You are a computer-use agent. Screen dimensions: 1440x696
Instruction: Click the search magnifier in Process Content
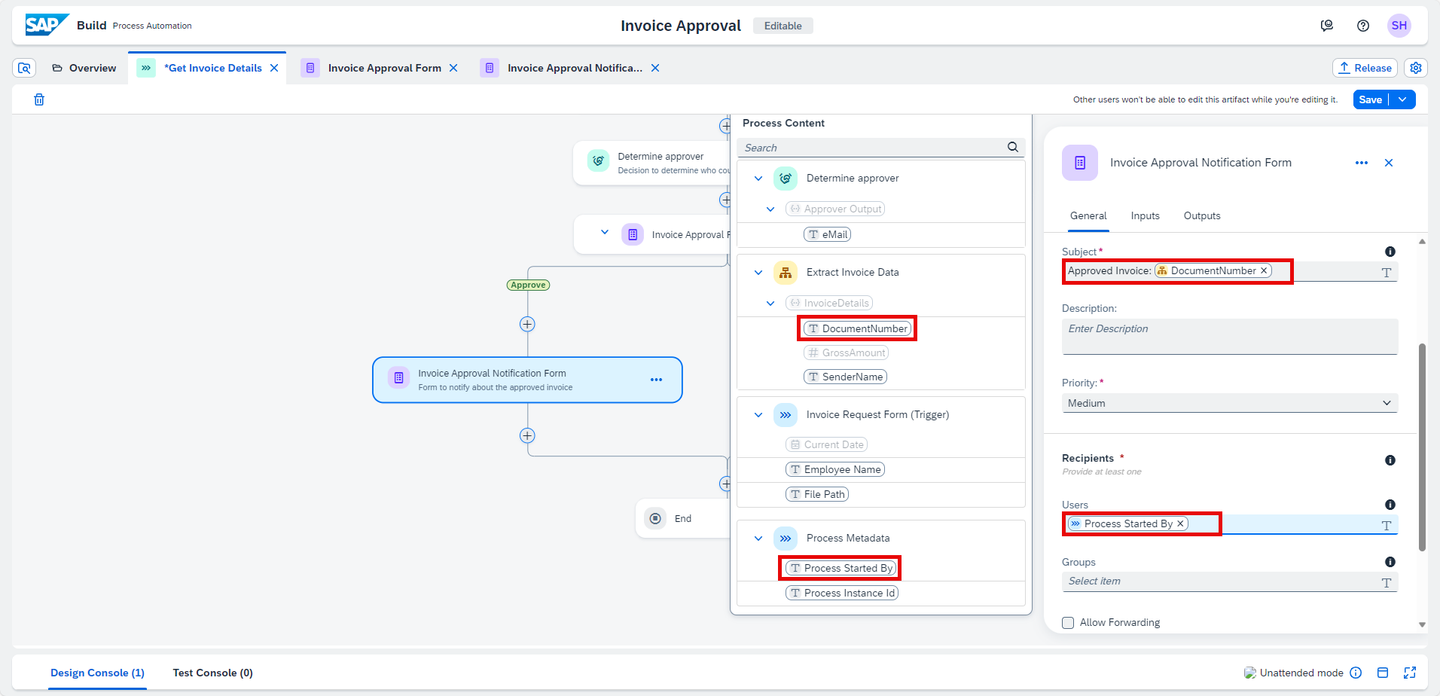tap(1013, 147)
